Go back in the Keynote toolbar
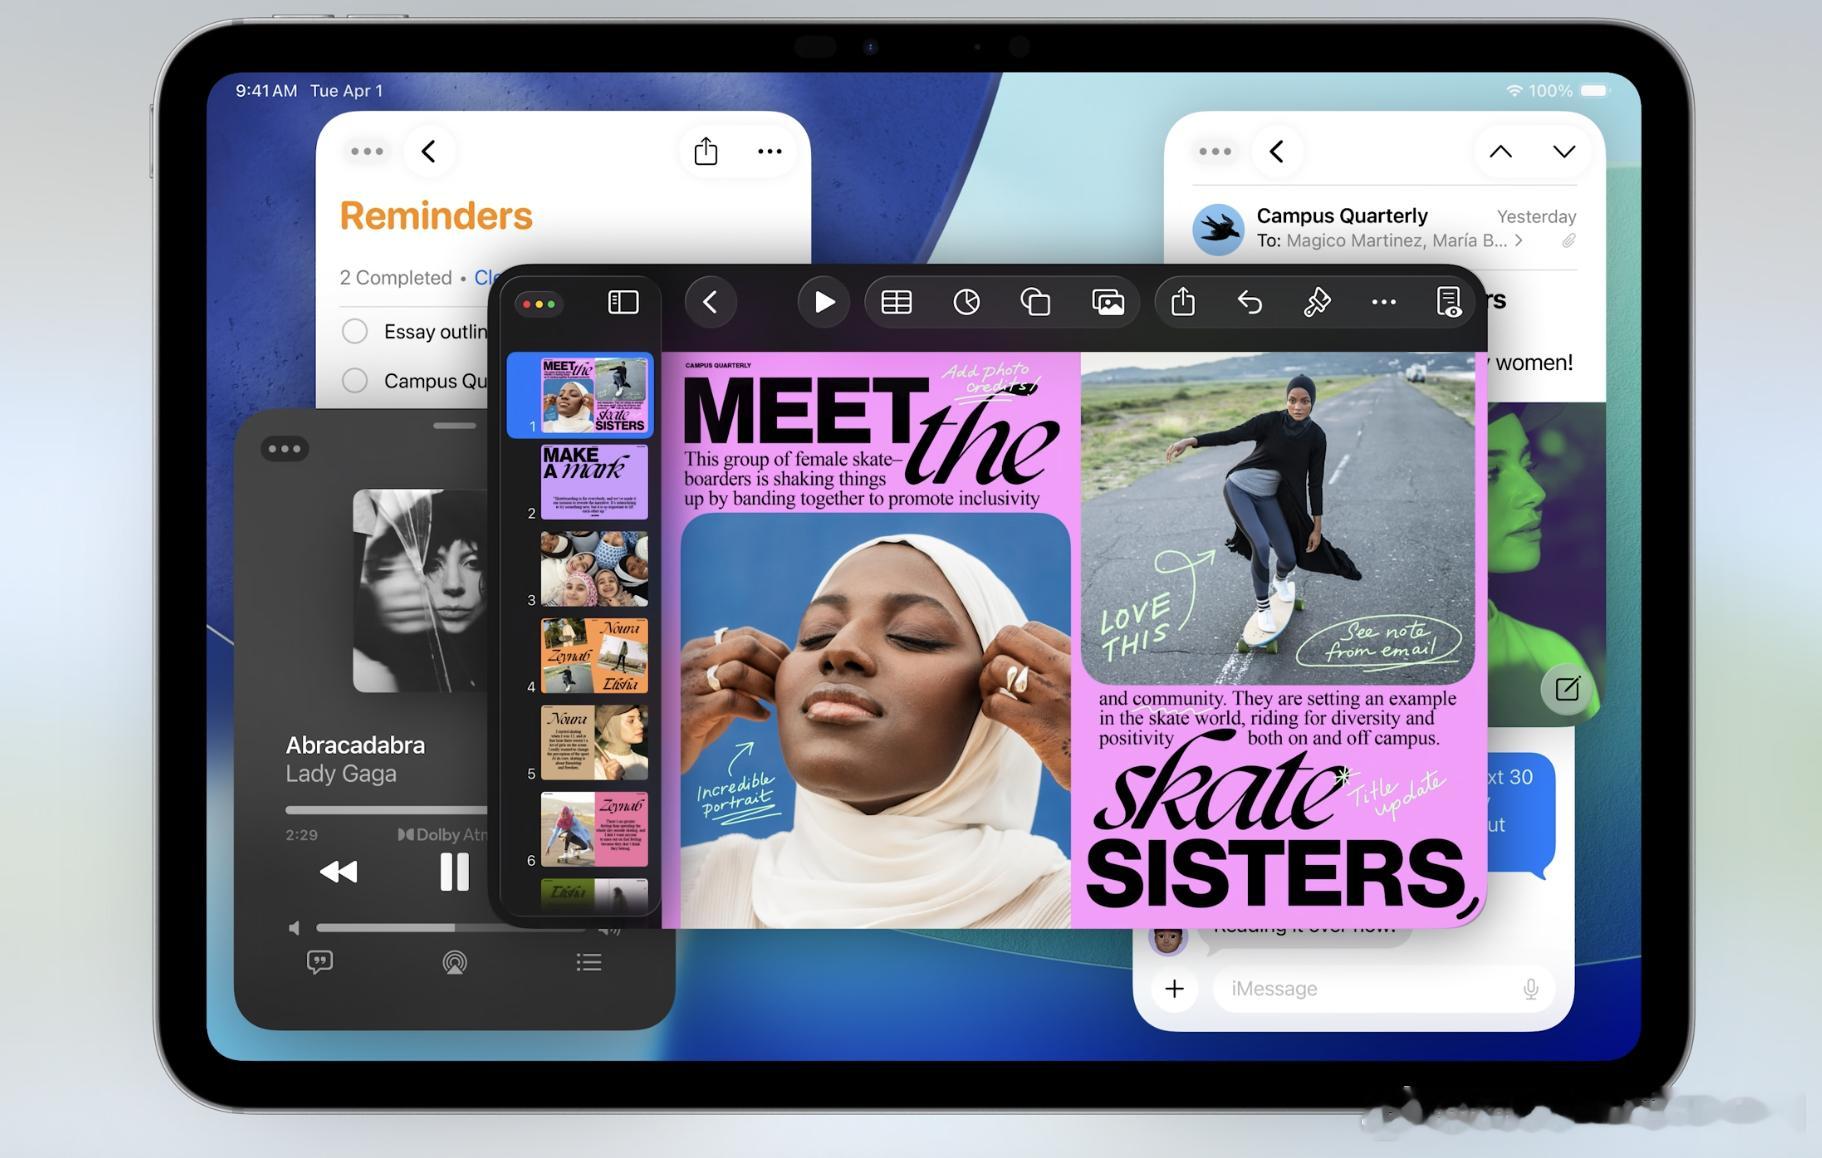 click(x=710, y=302)
